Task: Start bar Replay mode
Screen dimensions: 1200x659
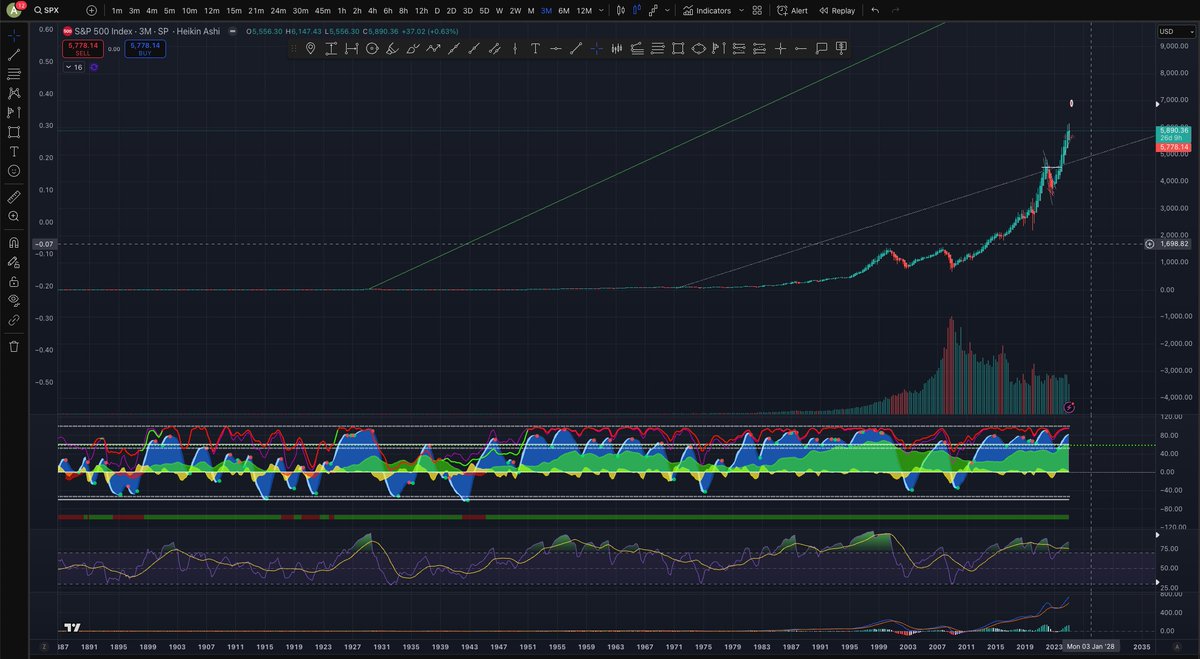Action: coord(836,10)
